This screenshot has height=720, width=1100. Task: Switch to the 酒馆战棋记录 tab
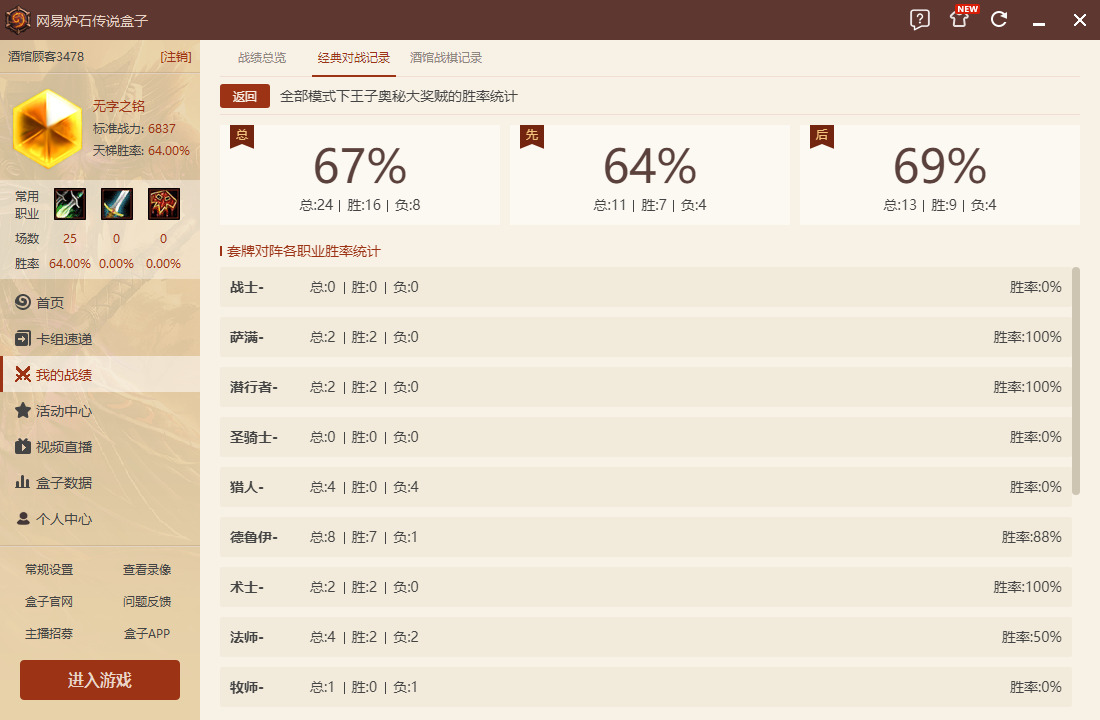tap(446, 58)
